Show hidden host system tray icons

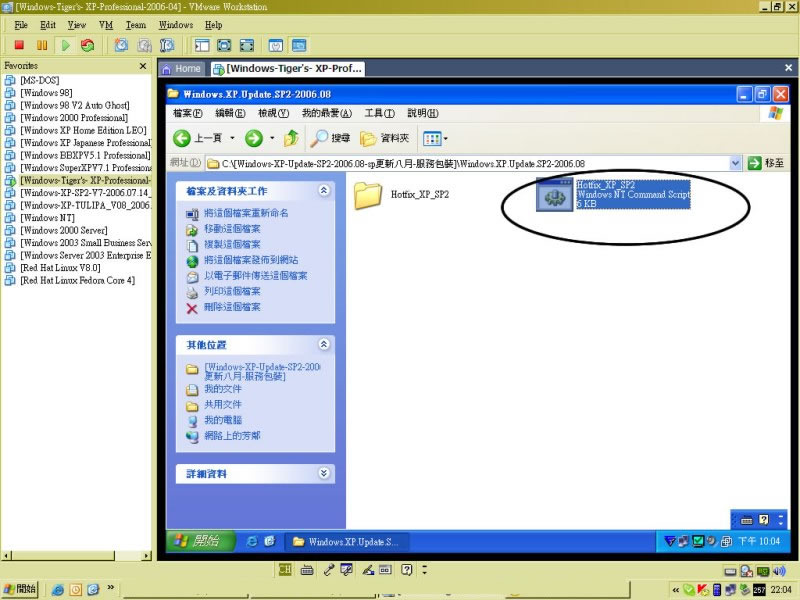(x=676, y=590)
